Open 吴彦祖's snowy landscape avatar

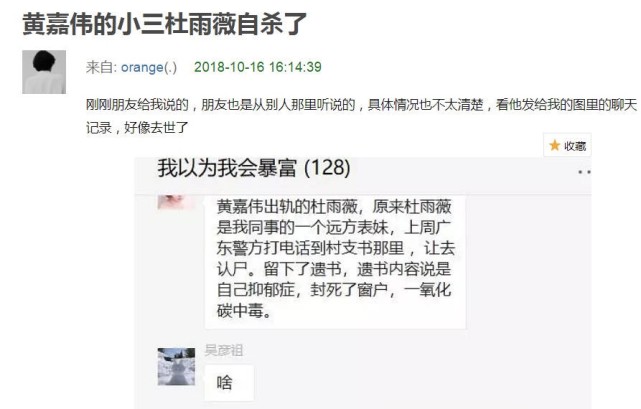click(176, 366)
